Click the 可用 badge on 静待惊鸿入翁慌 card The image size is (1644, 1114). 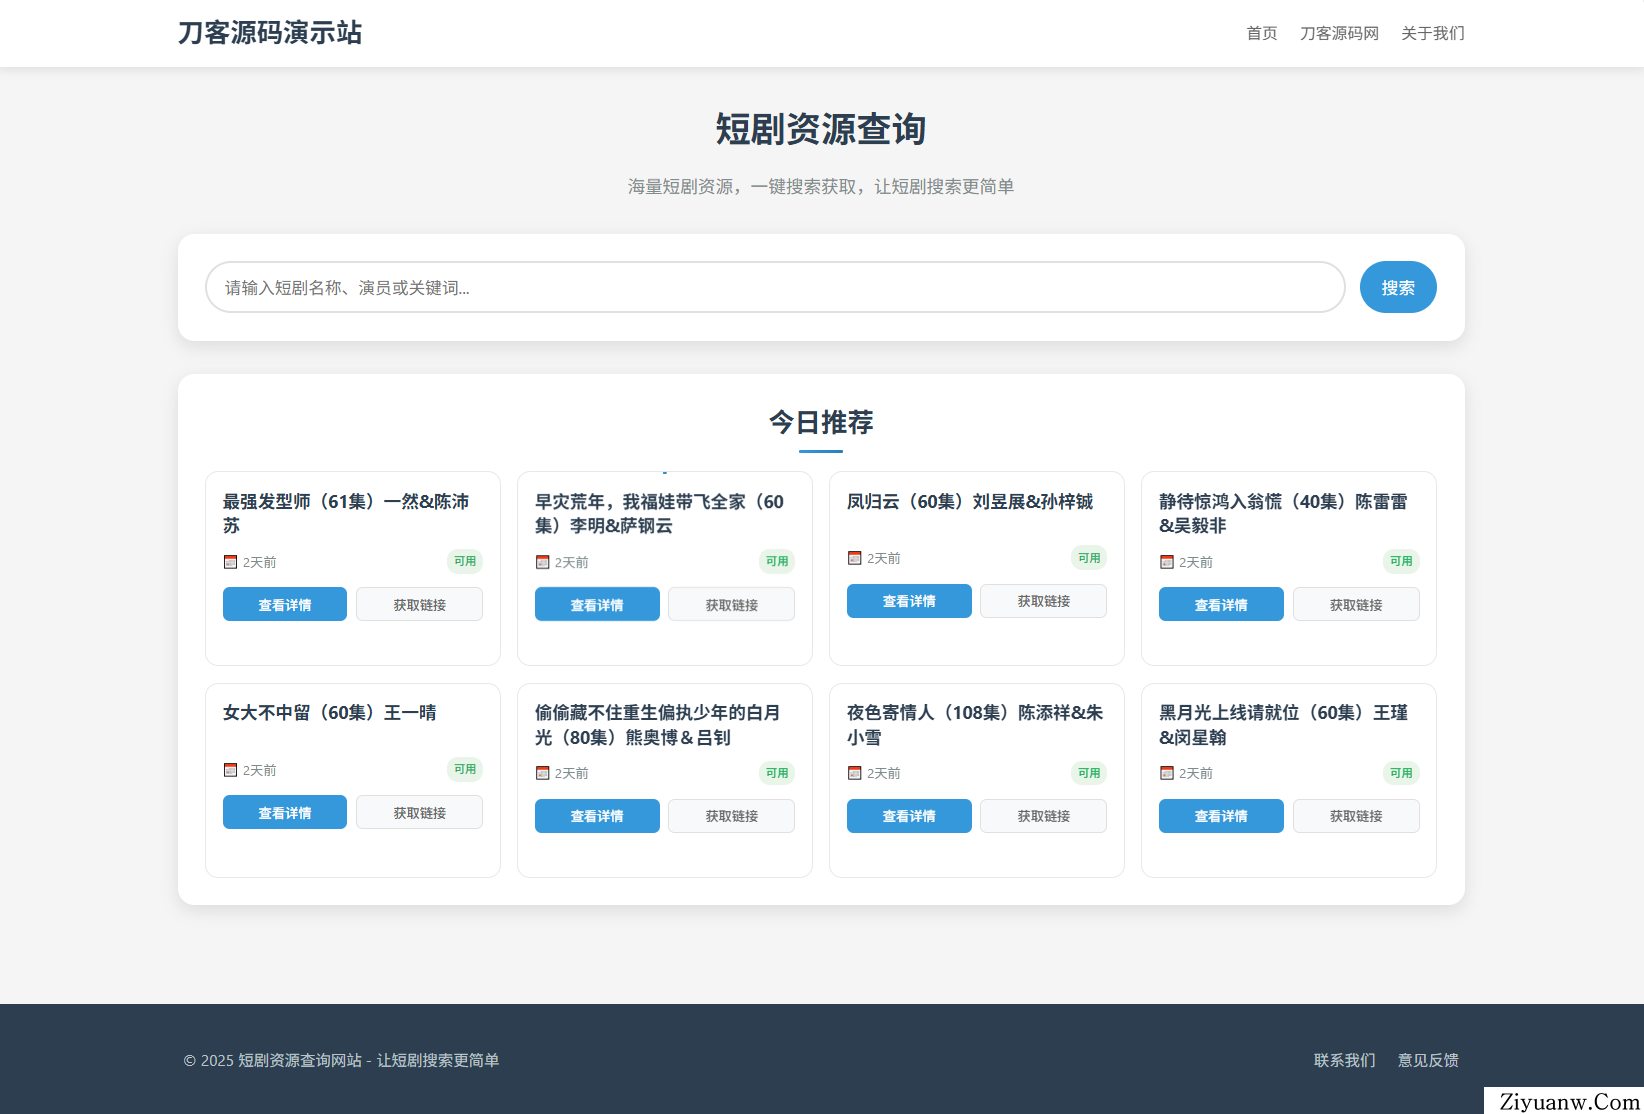click(x=1401, y=561)
